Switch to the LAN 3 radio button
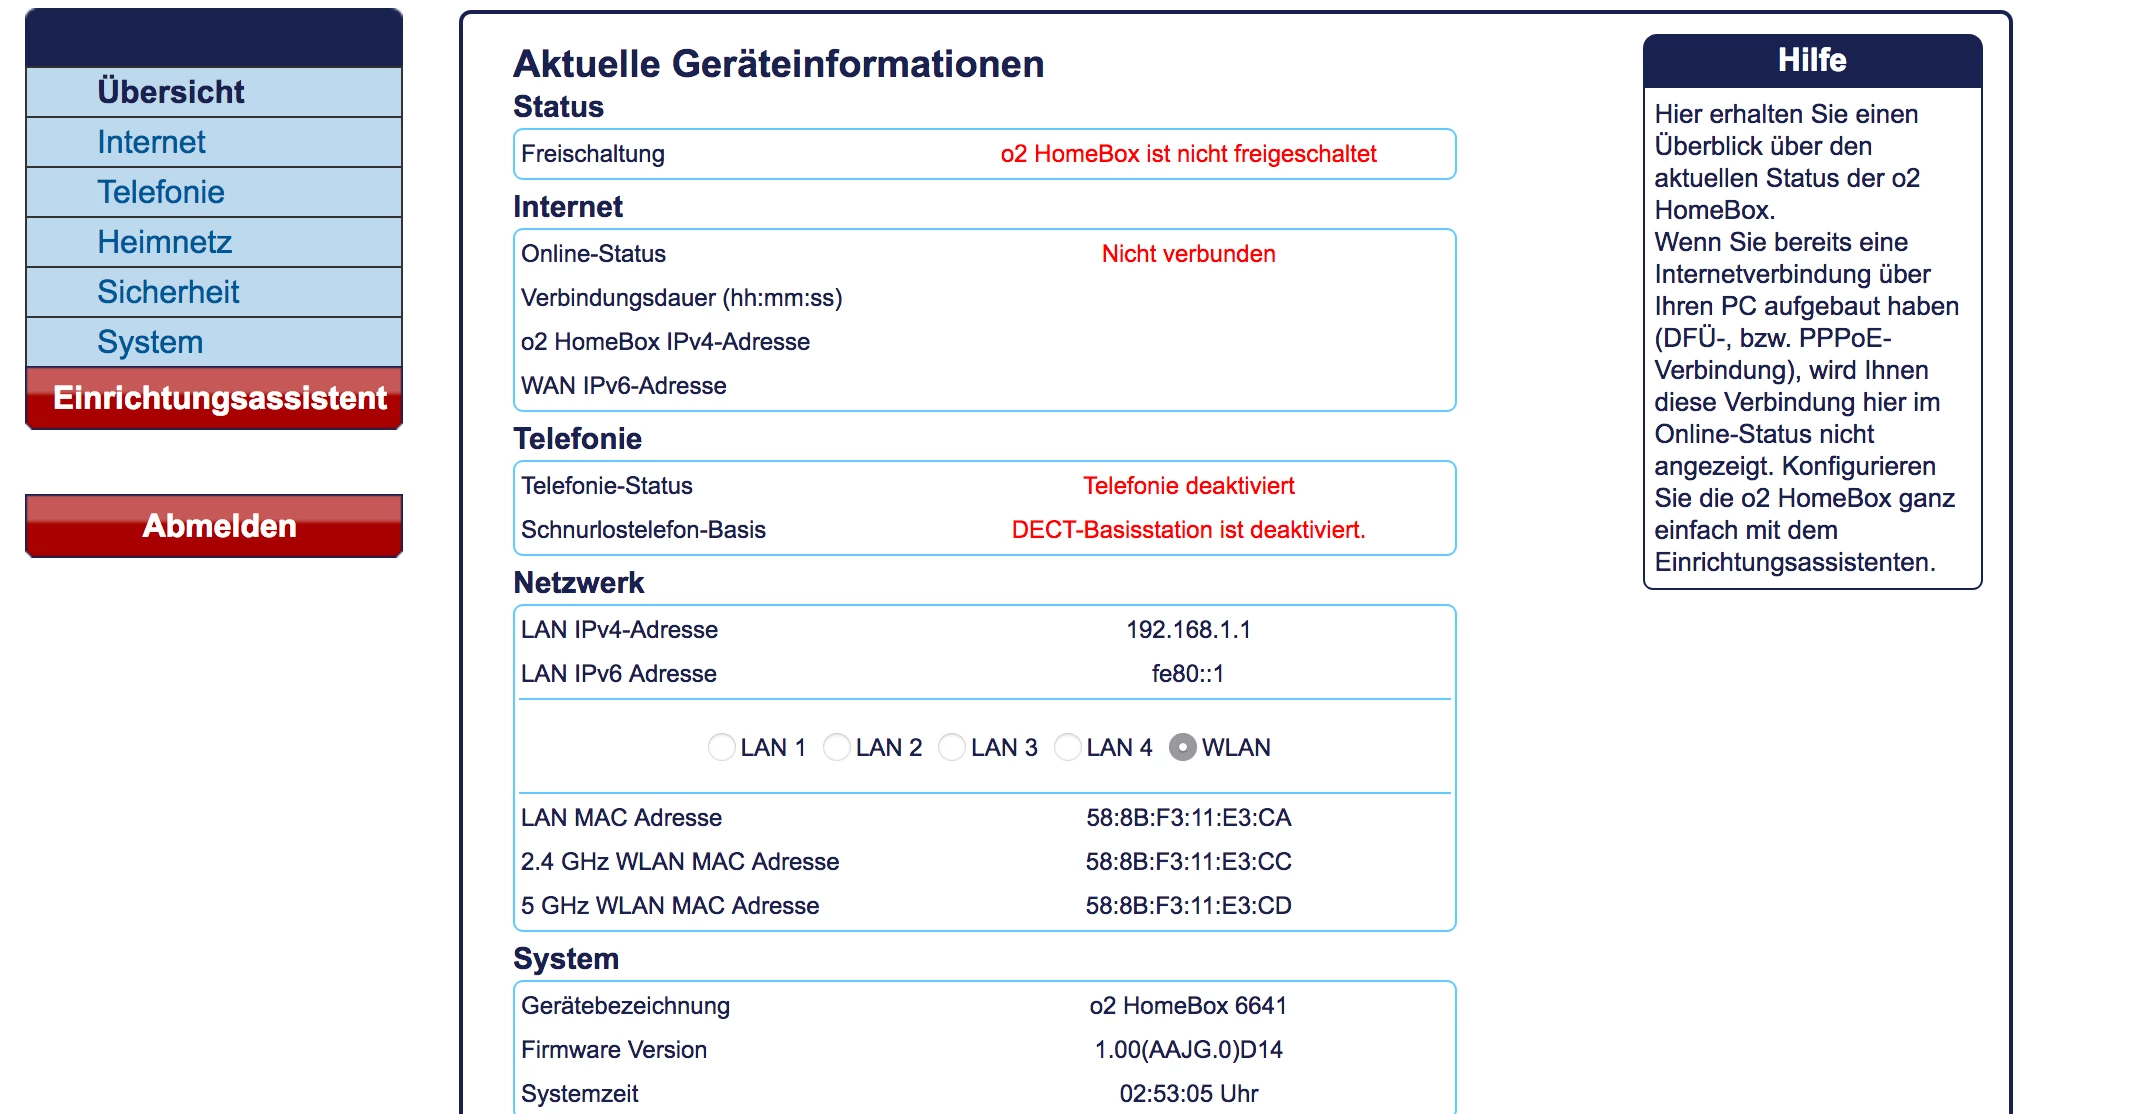2140x1114 pixels. point(952,747)
